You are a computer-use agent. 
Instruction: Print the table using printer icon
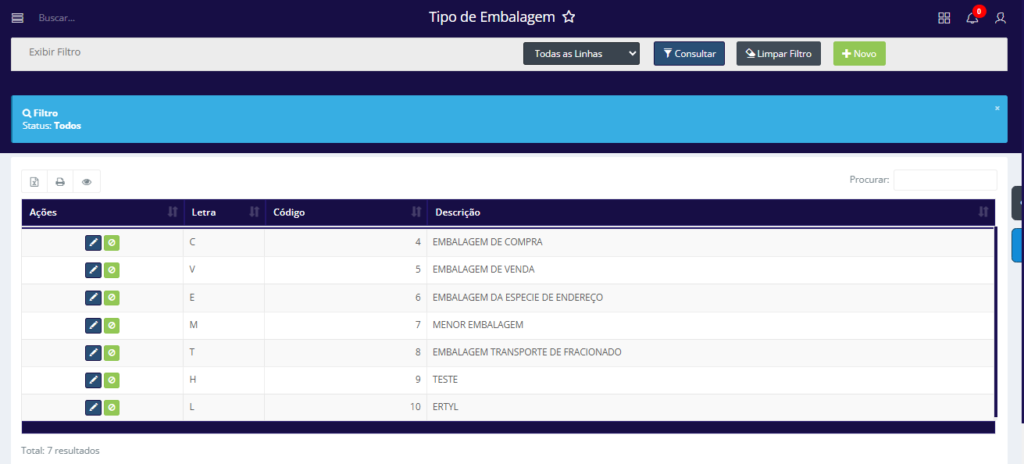click(60, 182)
